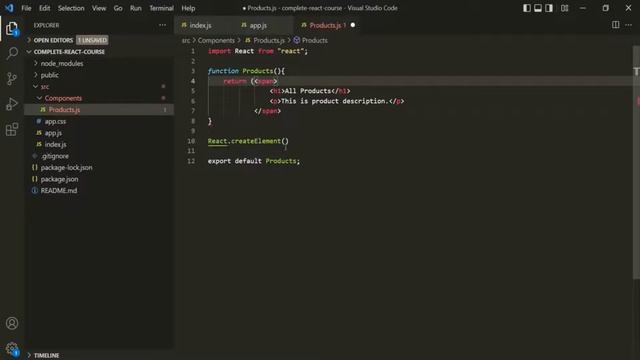
Task: Collapse the COMPLETE-REACT-COURSE folder section
Action: [69, 52]
